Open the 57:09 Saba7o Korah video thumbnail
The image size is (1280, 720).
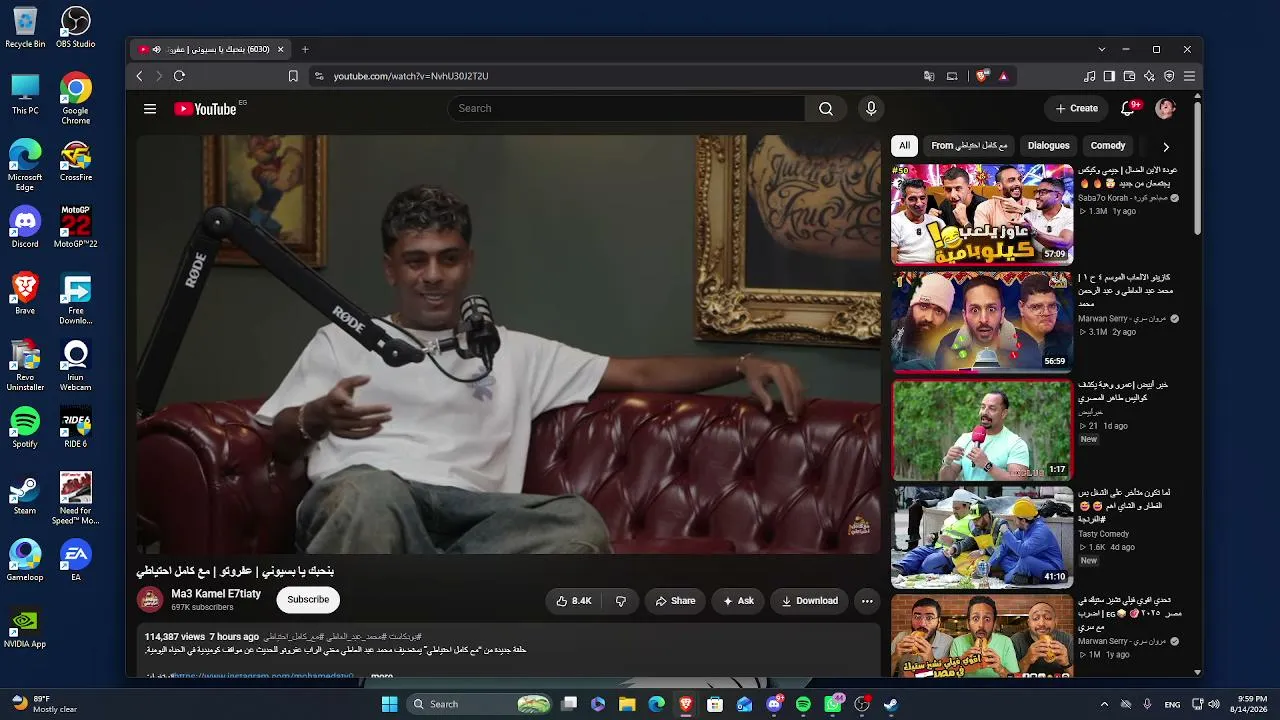(x=982, y=214)
